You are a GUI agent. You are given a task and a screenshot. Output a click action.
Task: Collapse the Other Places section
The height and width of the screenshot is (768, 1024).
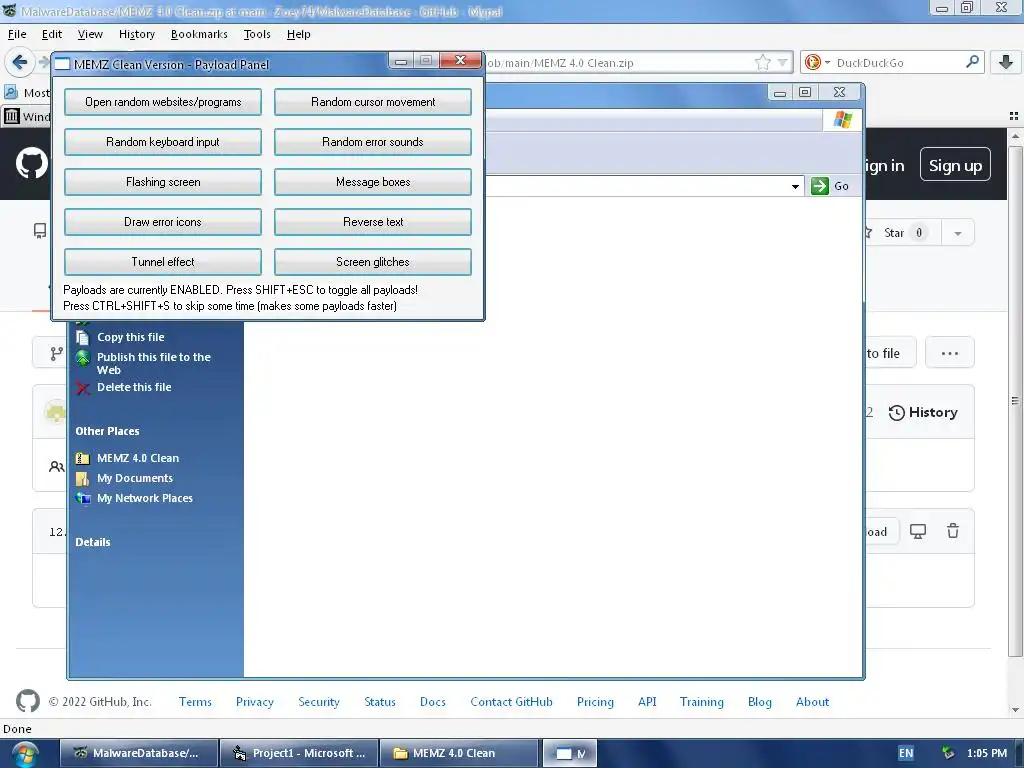pos(107,431)
